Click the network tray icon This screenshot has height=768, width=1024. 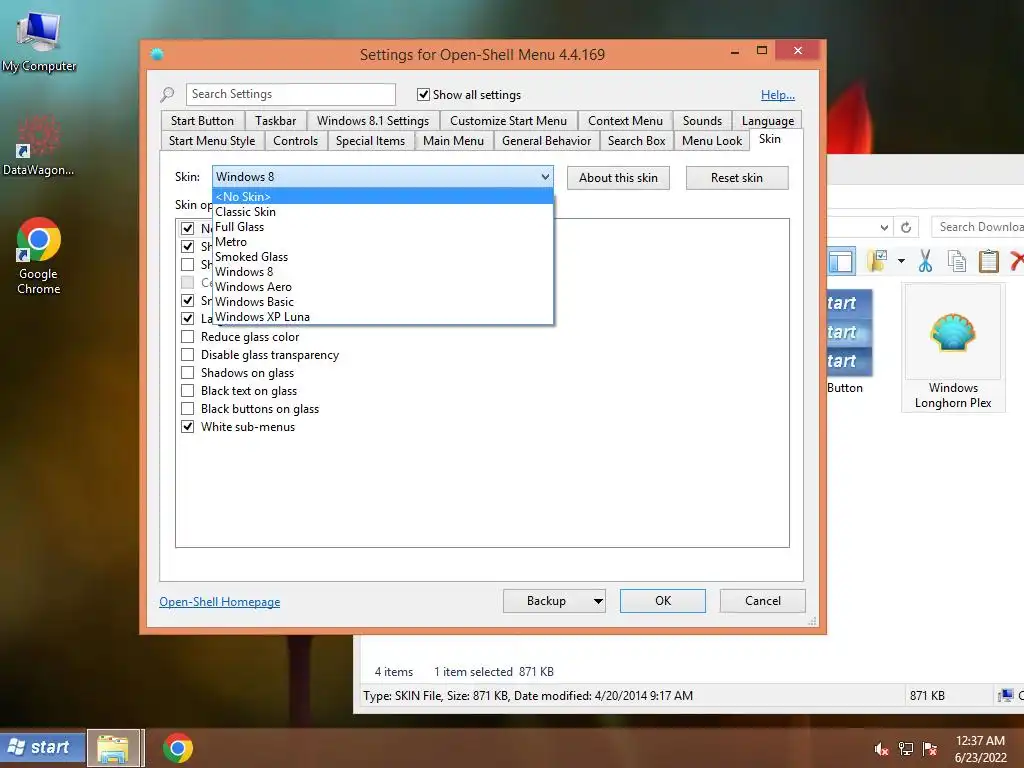[x=906, y=749]
